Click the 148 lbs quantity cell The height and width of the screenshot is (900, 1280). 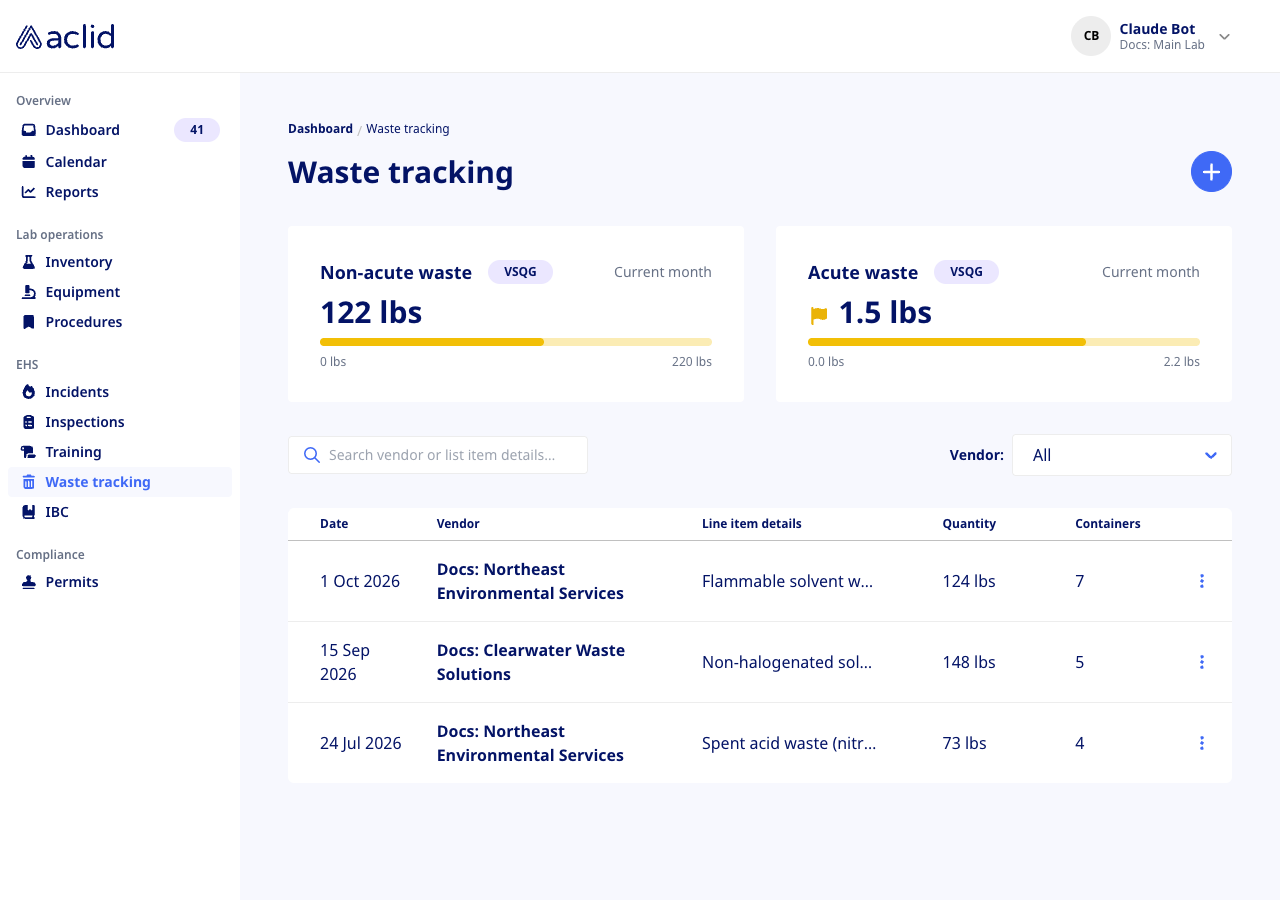click(969, 662)
